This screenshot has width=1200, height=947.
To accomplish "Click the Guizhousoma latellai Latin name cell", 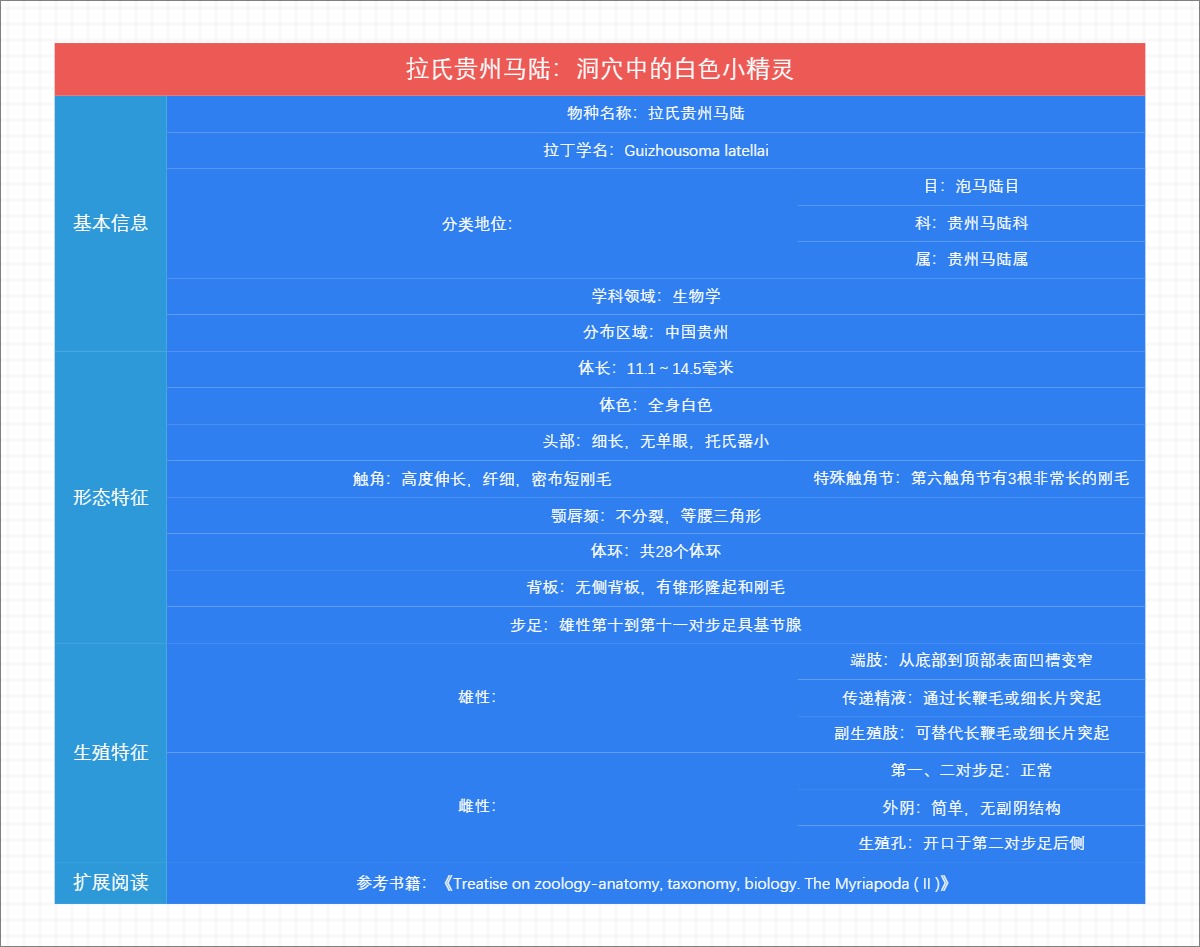I will tap(655, 151).
